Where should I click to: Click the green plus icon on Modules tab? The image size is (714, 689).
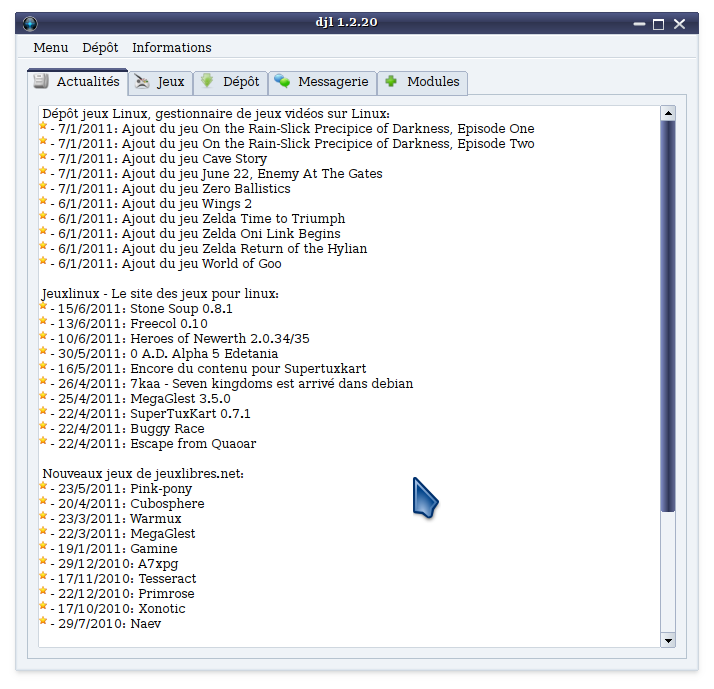pyautogui.click(x=391, y=81)
